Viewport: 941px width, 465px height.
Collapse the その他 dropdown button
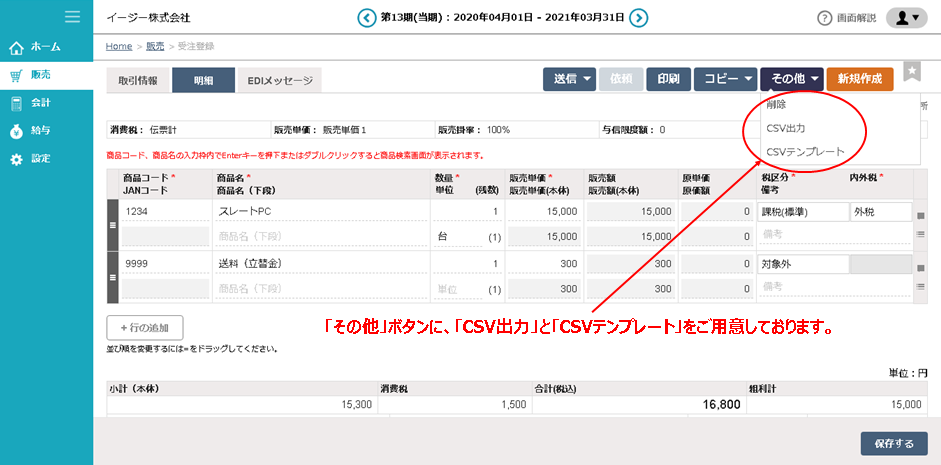pos(792,79)
